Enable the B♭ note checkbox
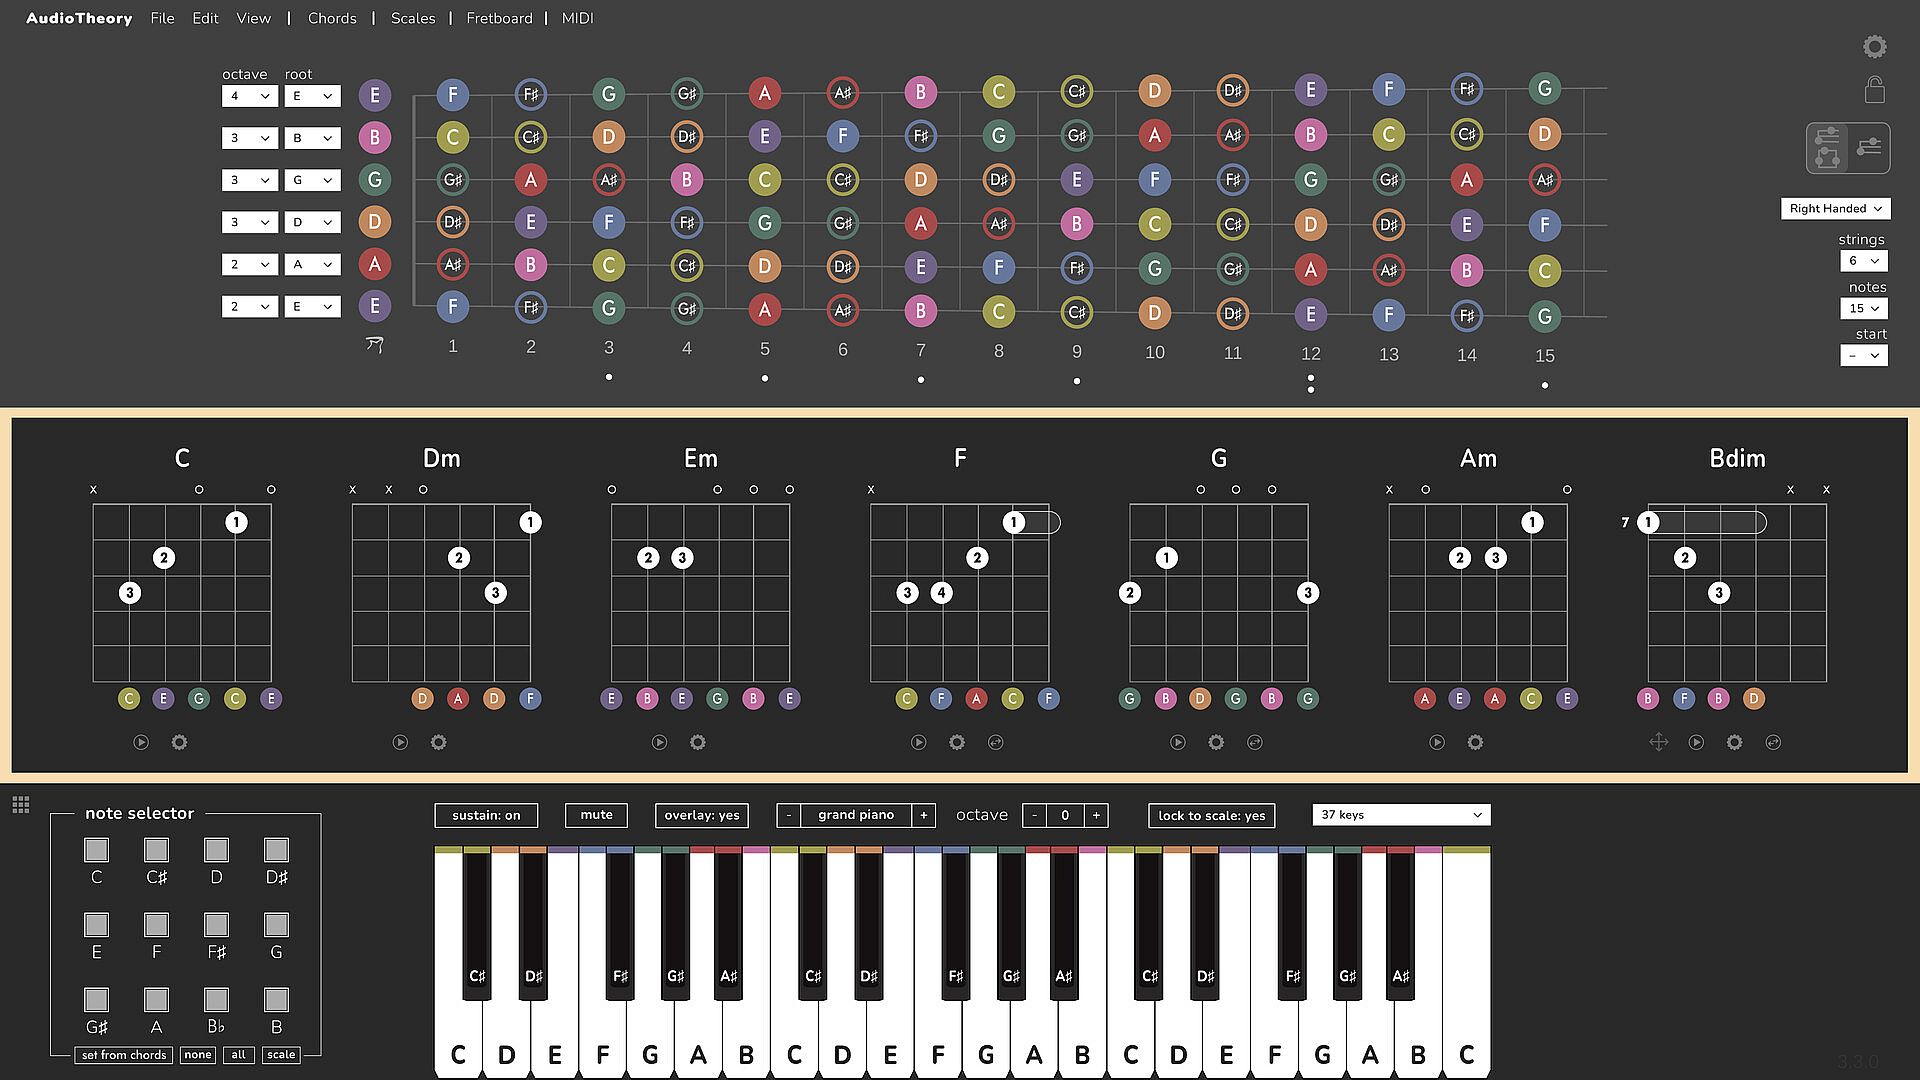Viewport: 1920px width, 1080px height. coord(216,1000)
